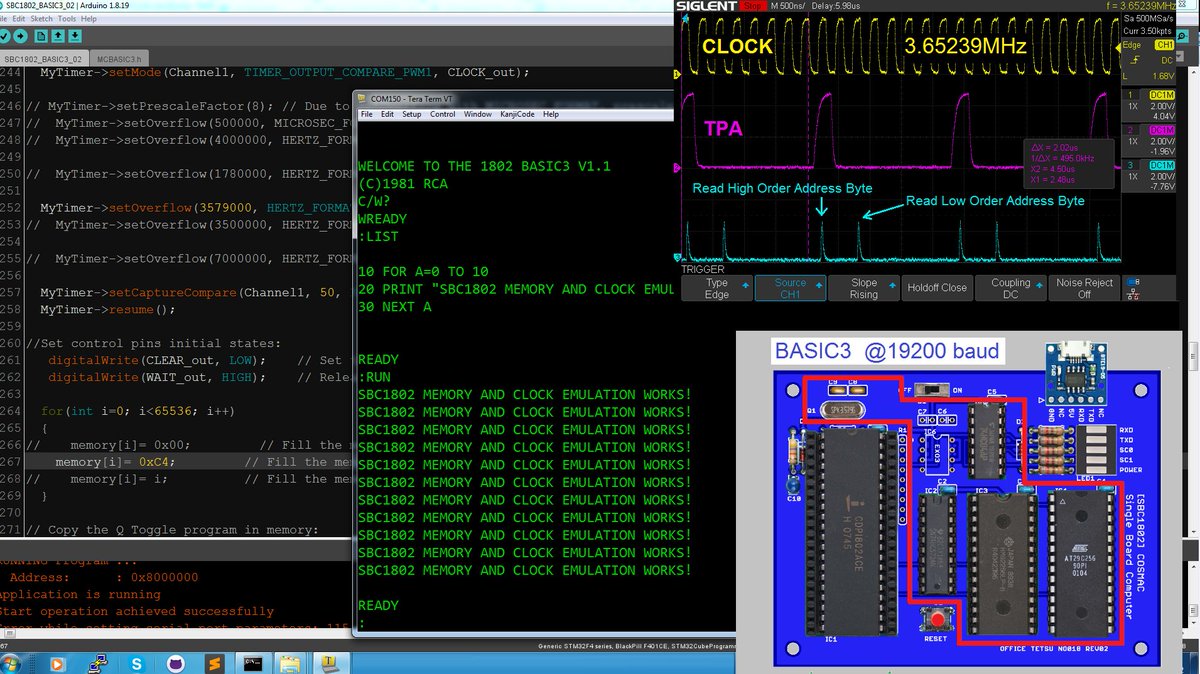
Task: Open Tera Term KanjiCode menu
Action: (517, 114)
